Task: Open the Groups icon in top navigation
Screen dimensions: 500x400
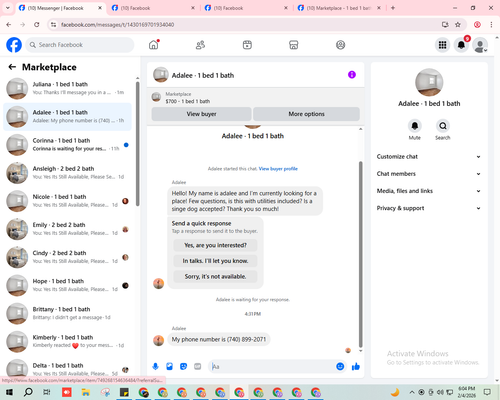Action: point(340,45)
